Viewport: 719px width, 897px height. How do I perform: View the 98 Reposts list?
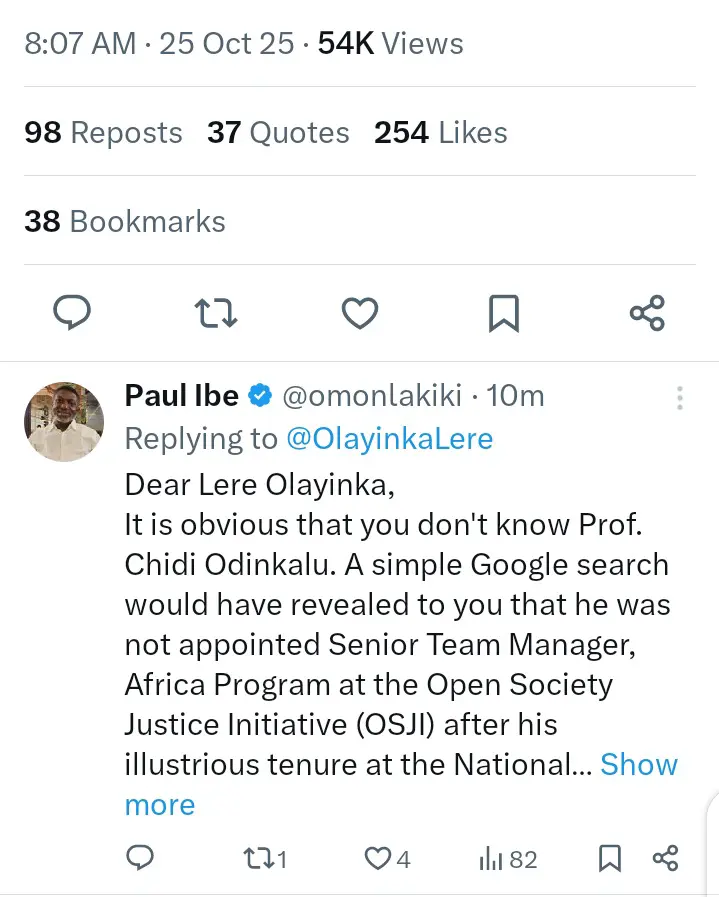click(103, 133)
